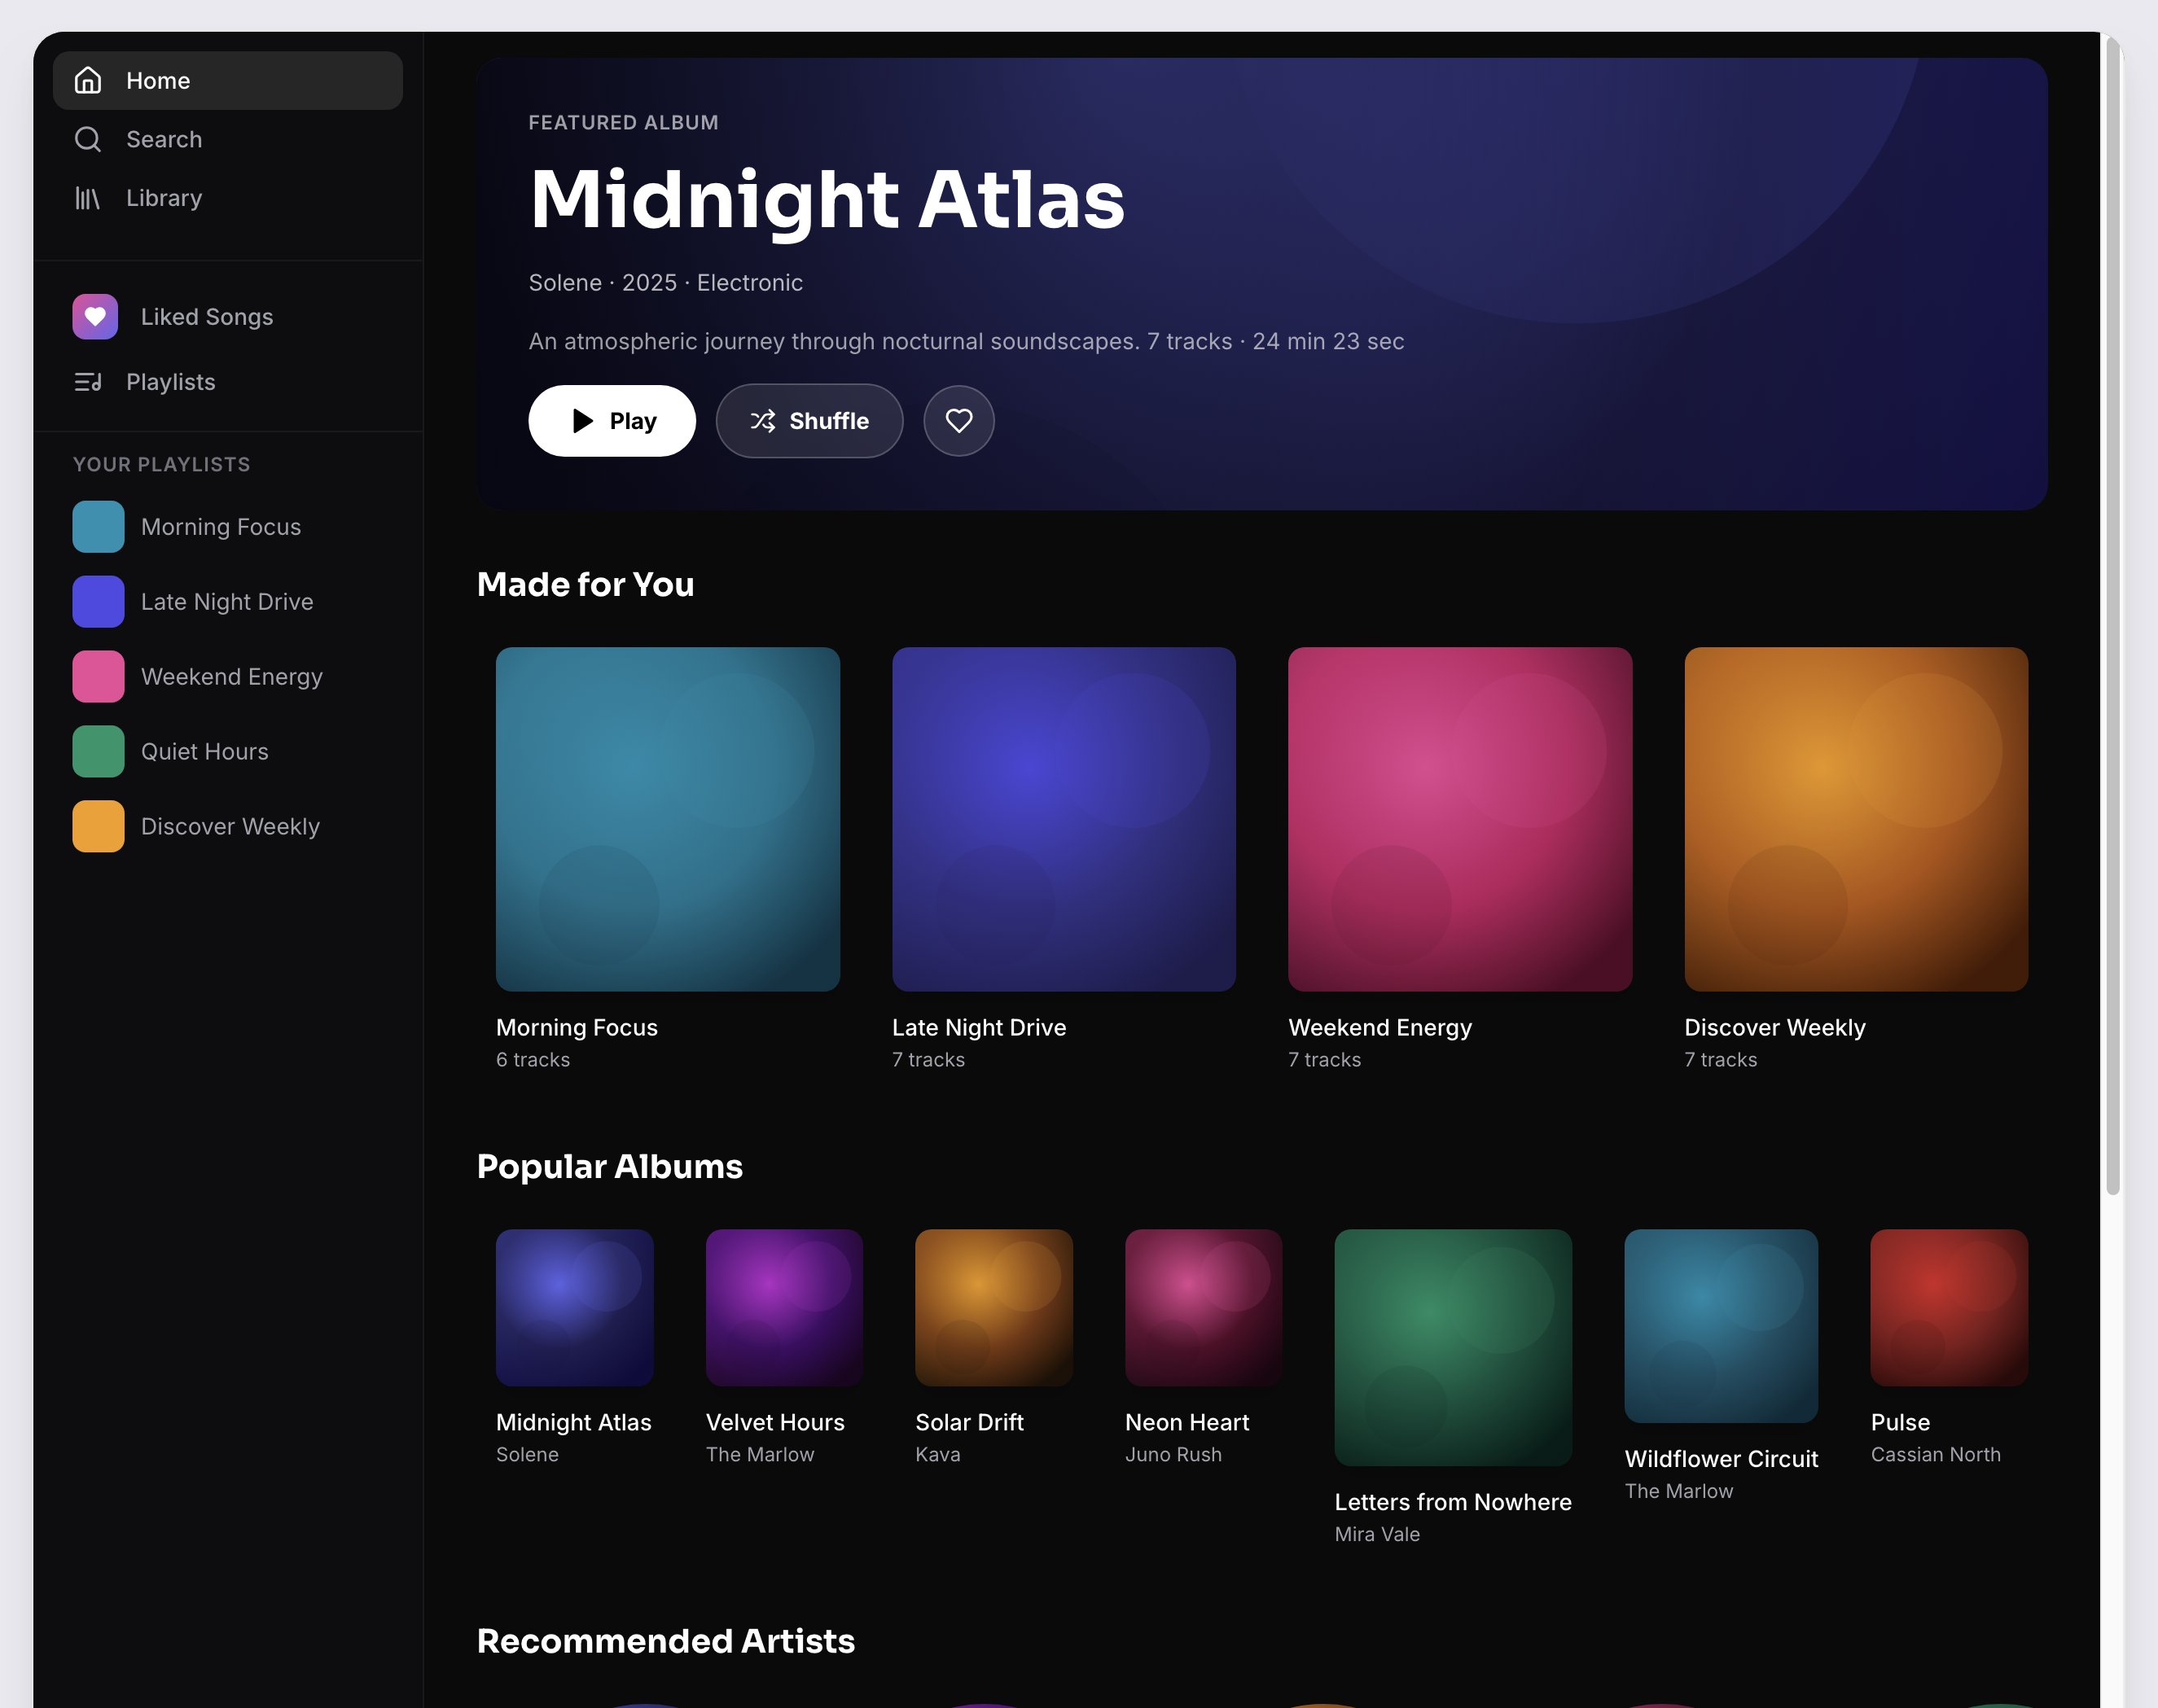Open the Weekend Energy card cover

[1460, 819]
